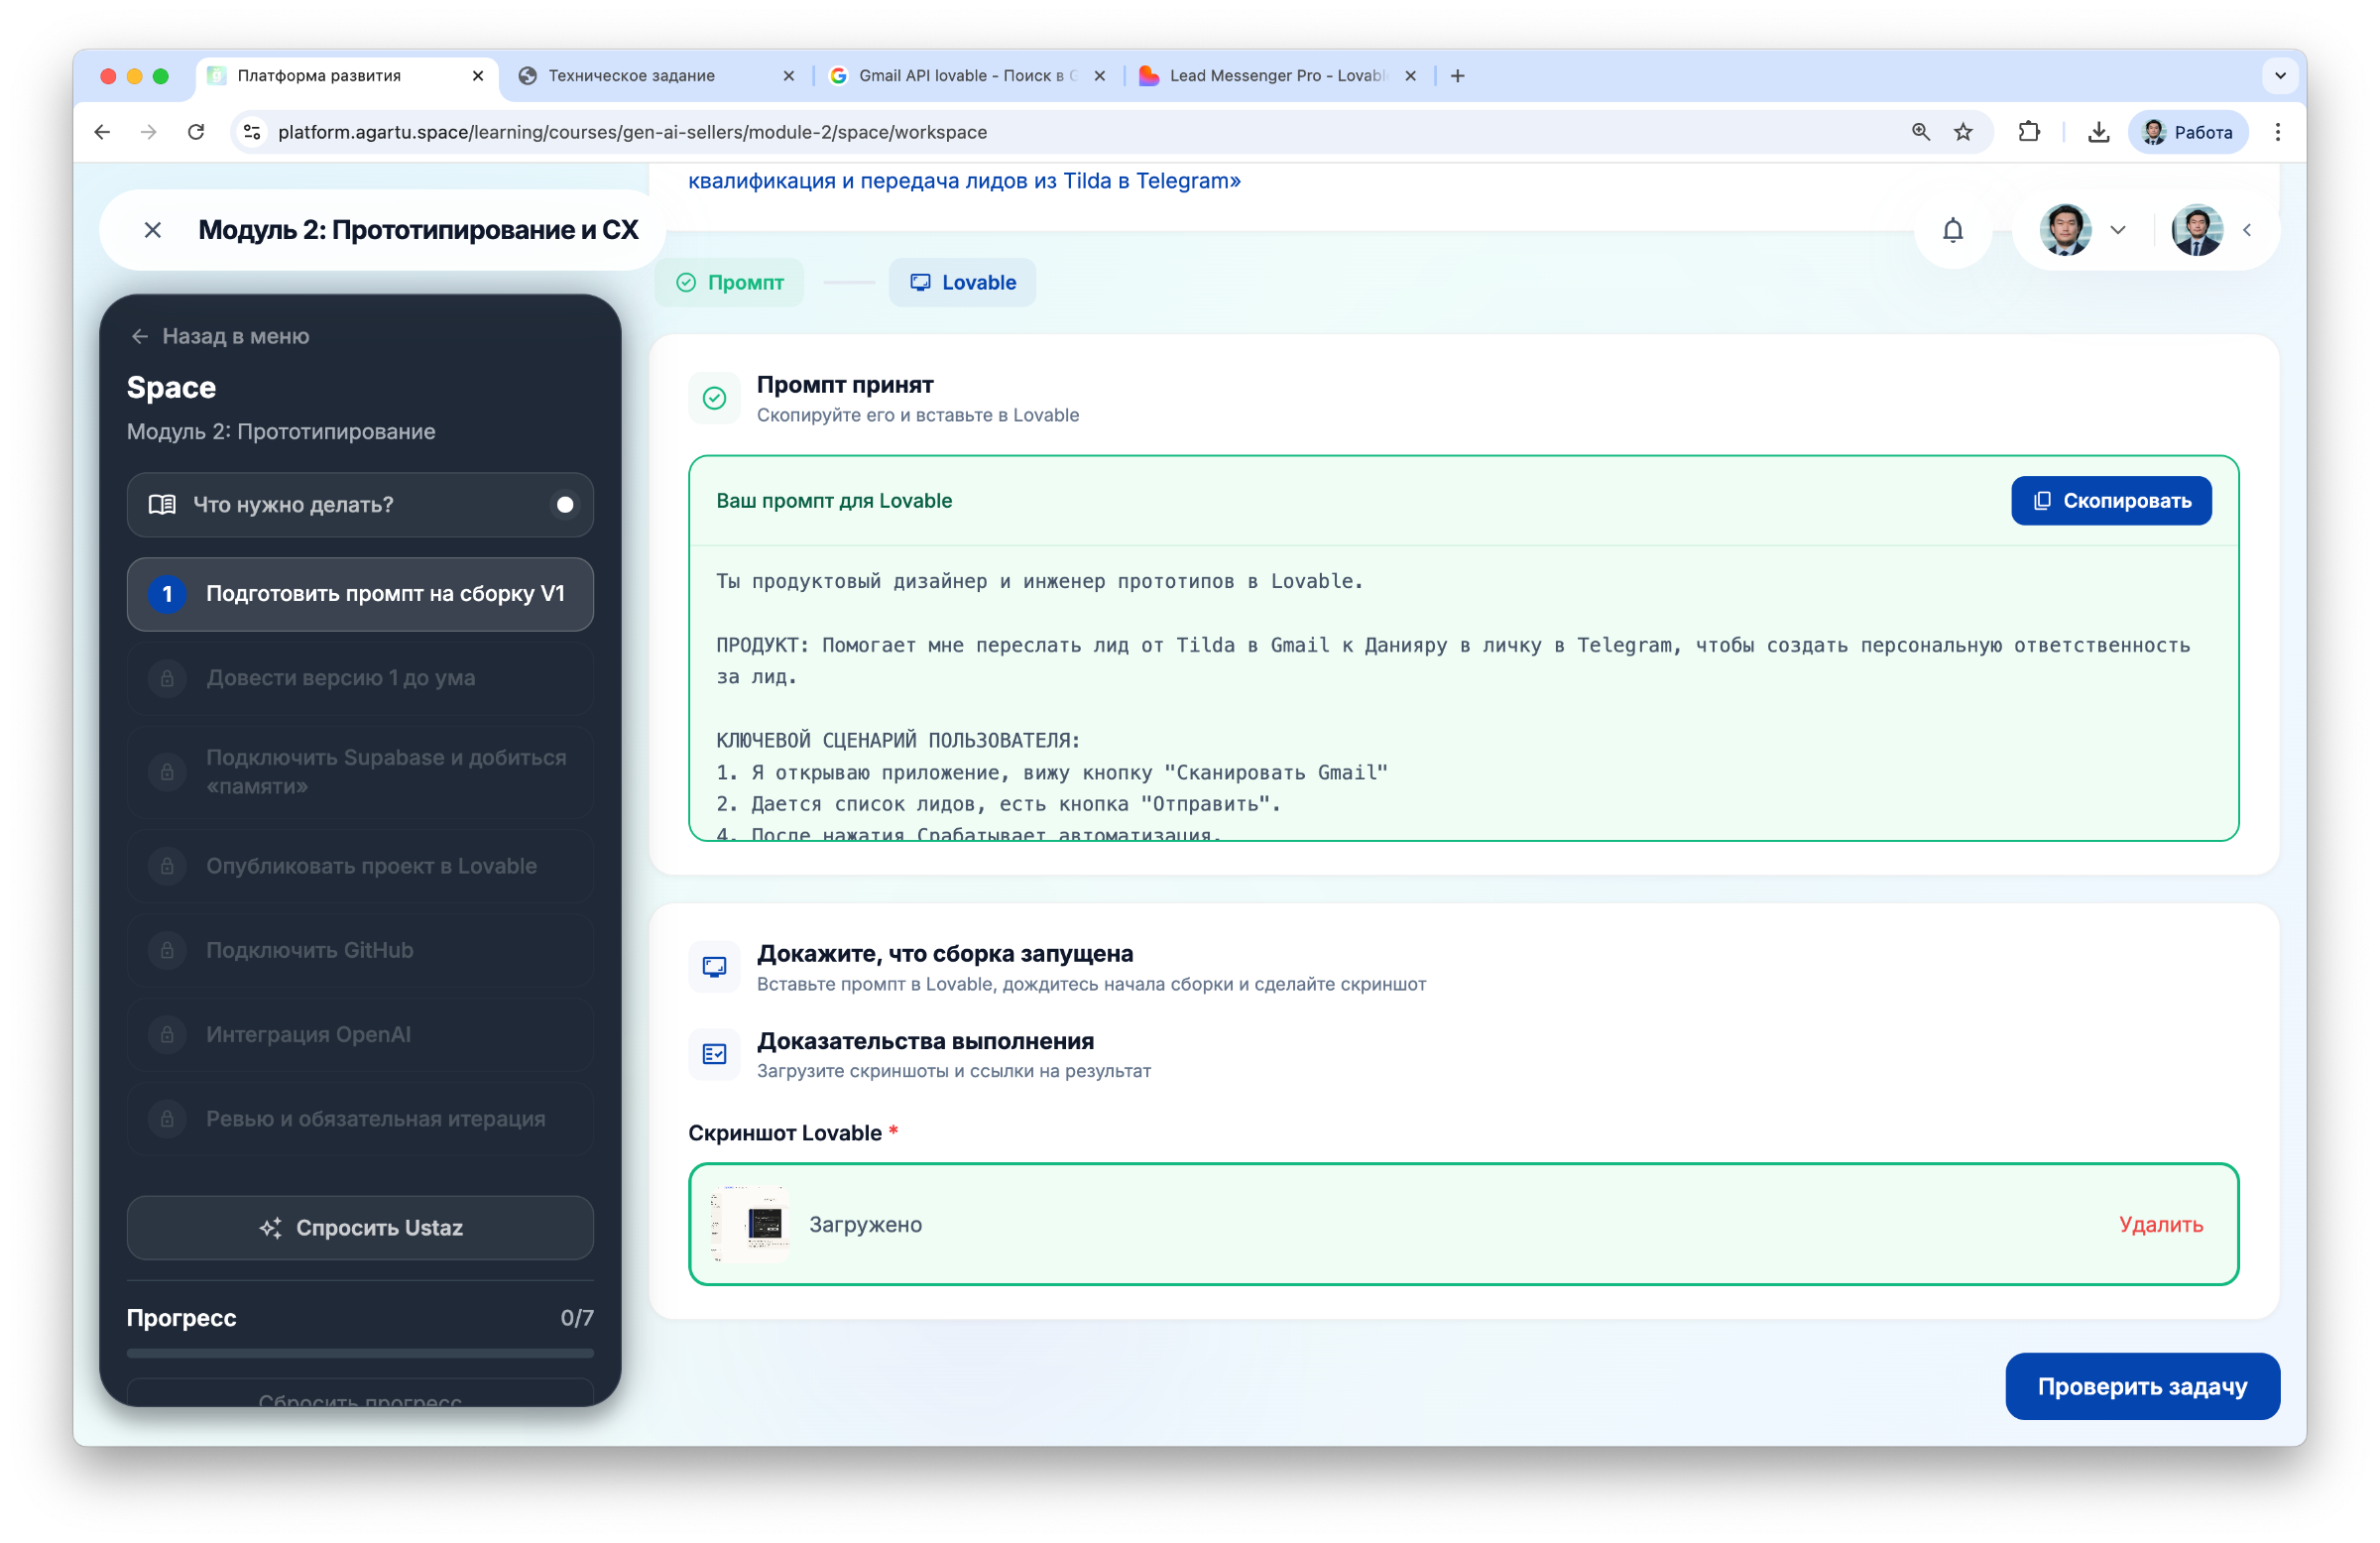Select step 1 'Подготовить промпт на сборку V1'
This screenshot has height=1543, width=2380.
360,594
